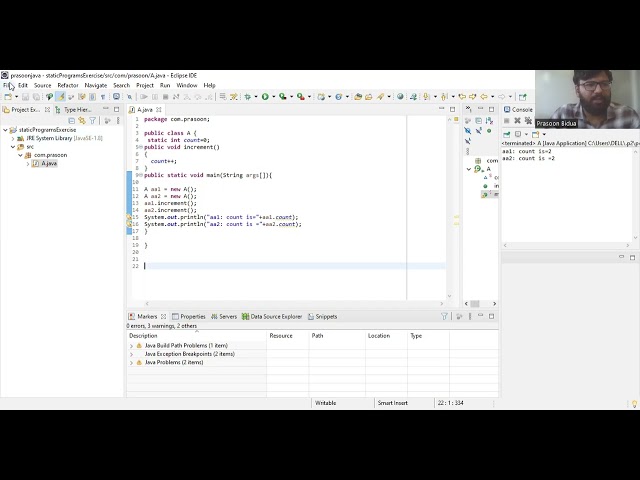Click the Coverage run icon in toolbar
This screenshot has height=480, width=640.
coord(282,97)
